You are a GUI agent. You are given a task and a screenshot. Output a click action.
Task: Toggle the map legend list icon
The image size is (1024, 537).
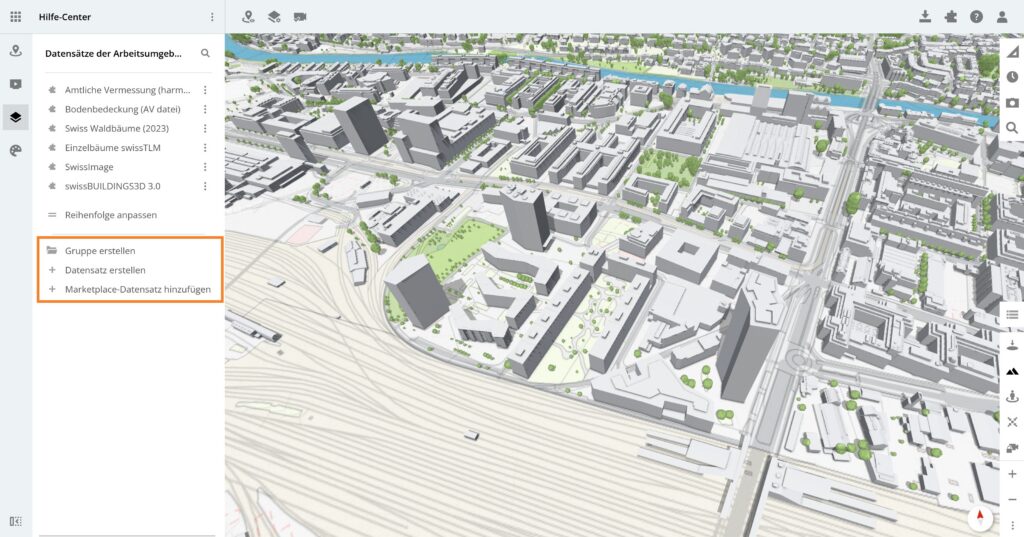tap(1012, 315)
